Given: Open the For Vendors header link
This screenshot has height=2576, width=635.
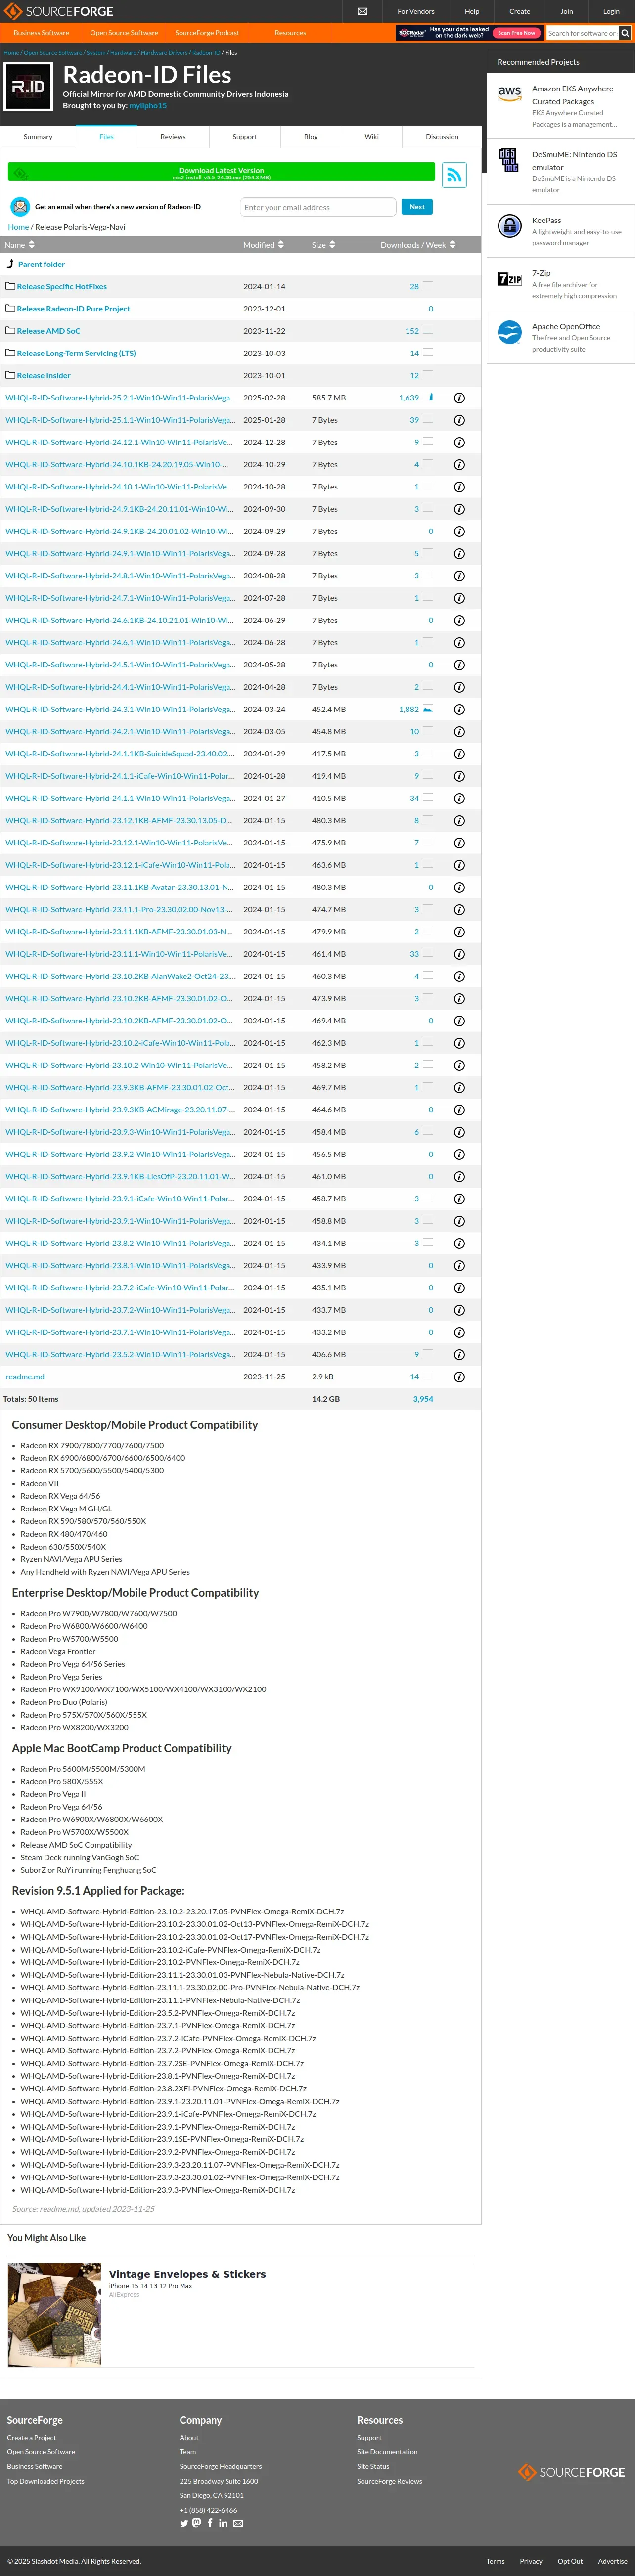Looking at the screenshot, I should pyautogui.click(x=416, y=11).
